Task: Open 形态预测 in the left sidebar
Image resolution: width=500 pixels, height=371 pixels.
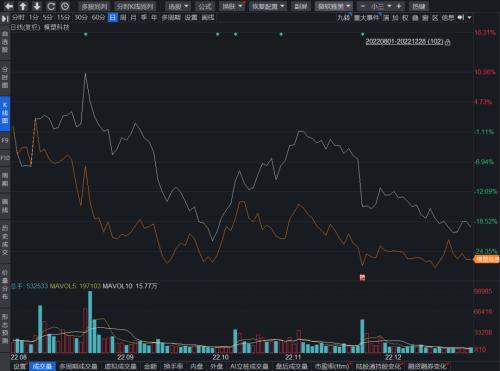Action: [5, 328]
